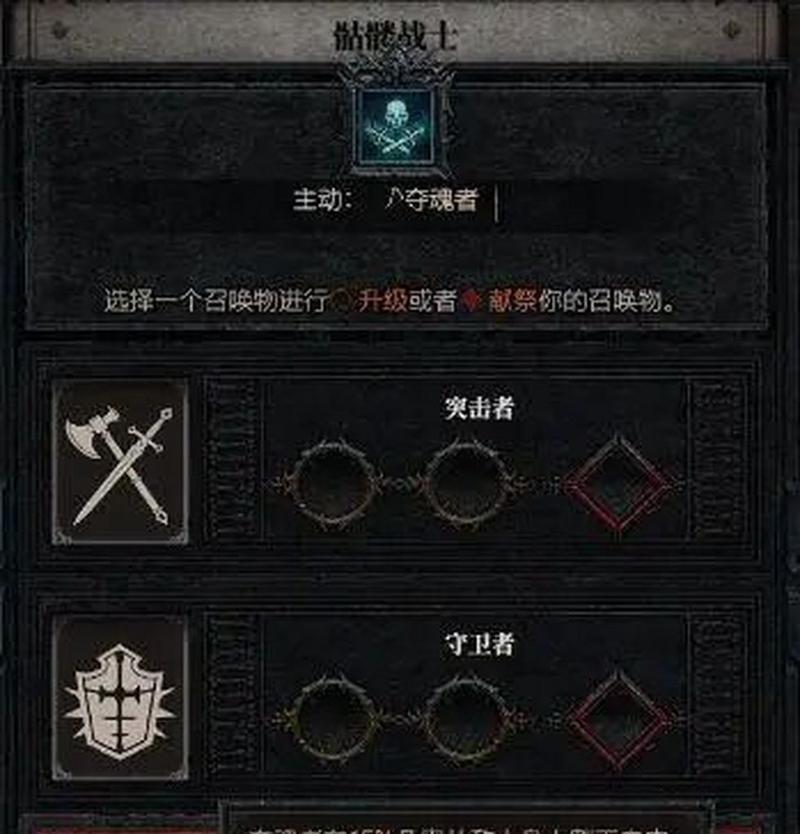Select the spiked shield Defender icon
This screenshot has width=800, height=834.
pyautogui.click(x=120, y=697)
